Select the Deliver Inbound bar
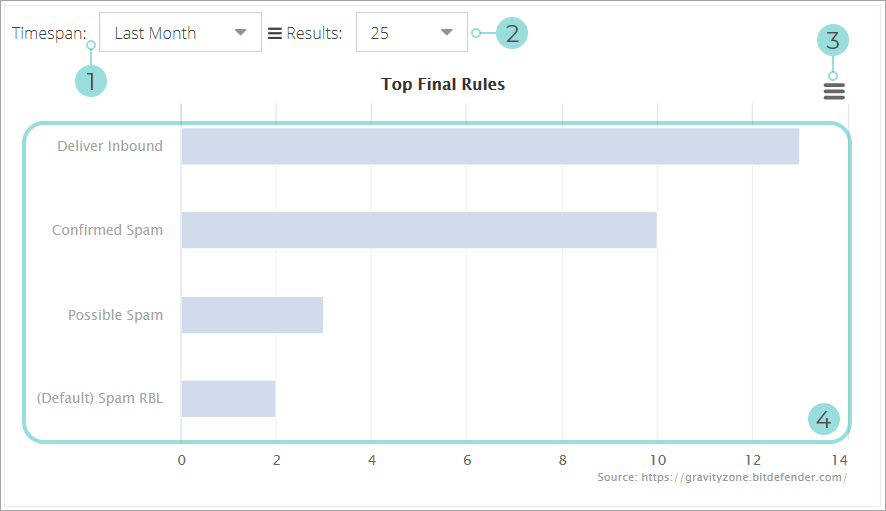Viewport: 886px width, 511px height. pos(490,146)
